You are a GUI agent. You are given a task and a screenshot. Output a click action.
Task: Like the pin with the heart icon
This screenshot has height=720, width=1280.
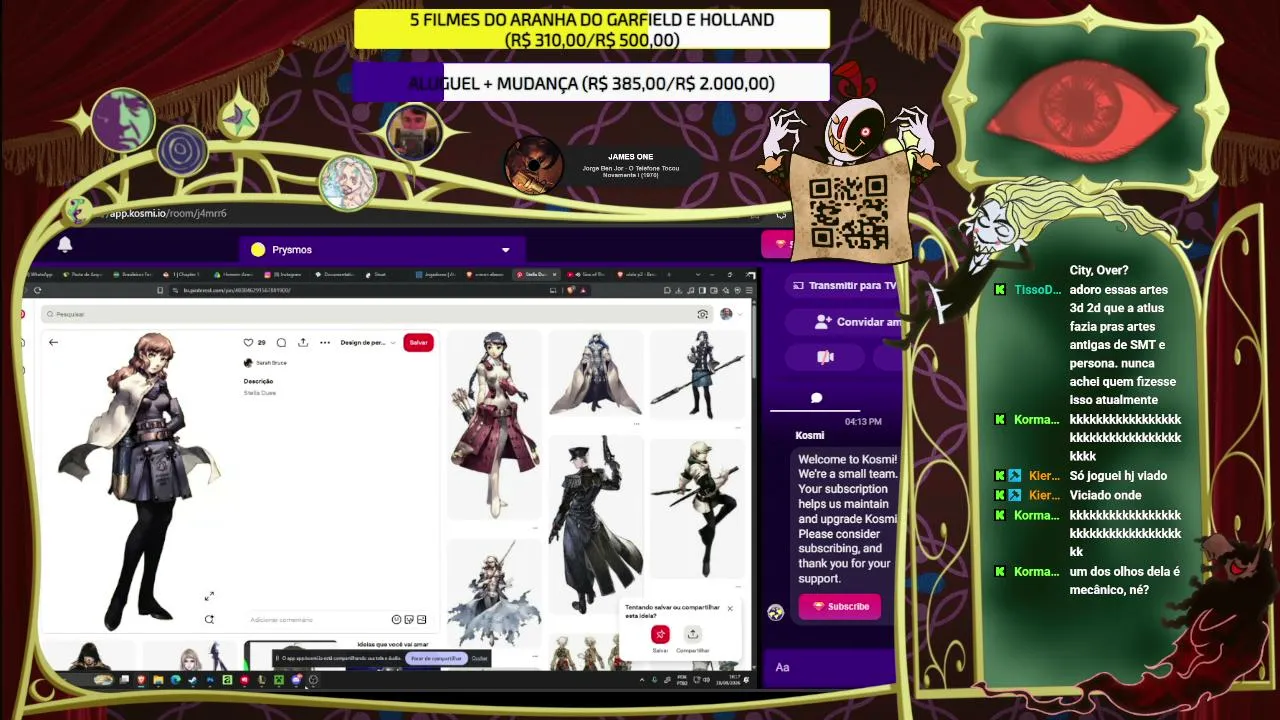coord(248,343)
